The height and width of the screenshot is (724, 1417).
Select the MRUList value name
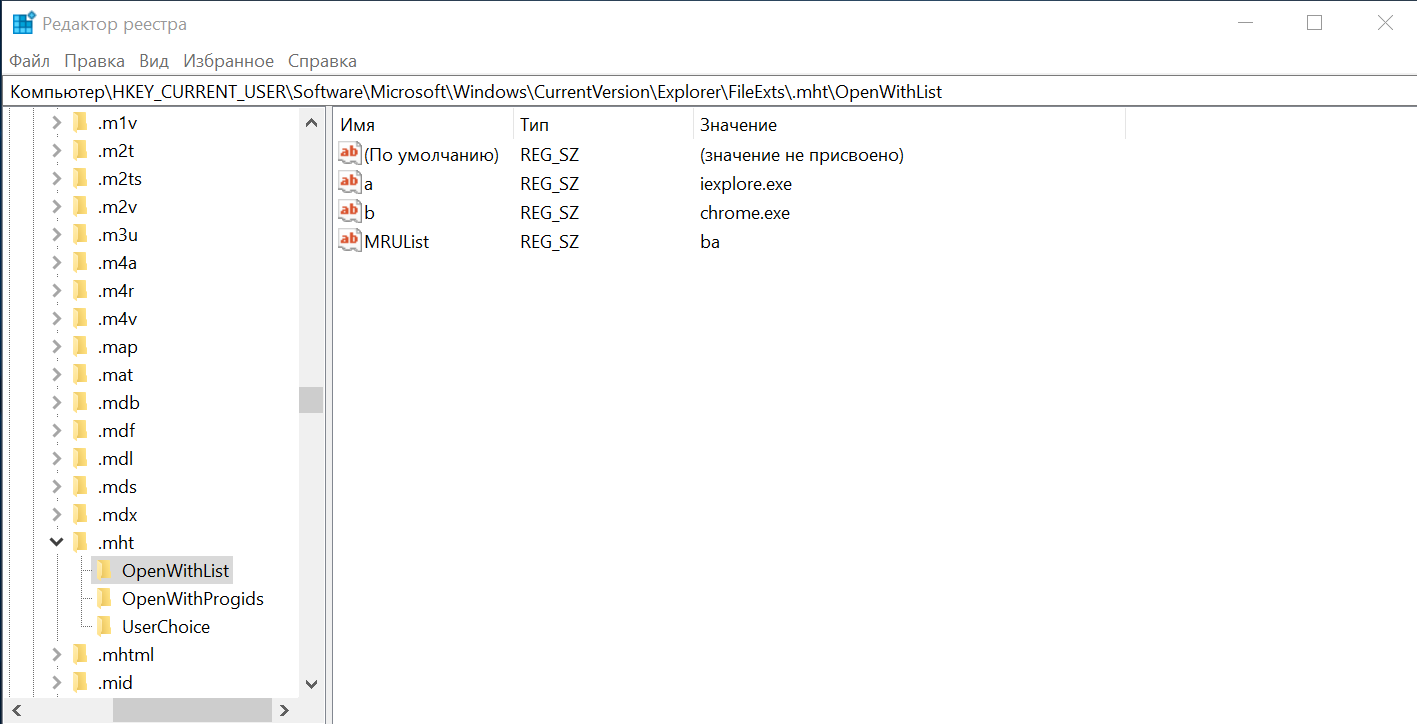coord(396,242)
